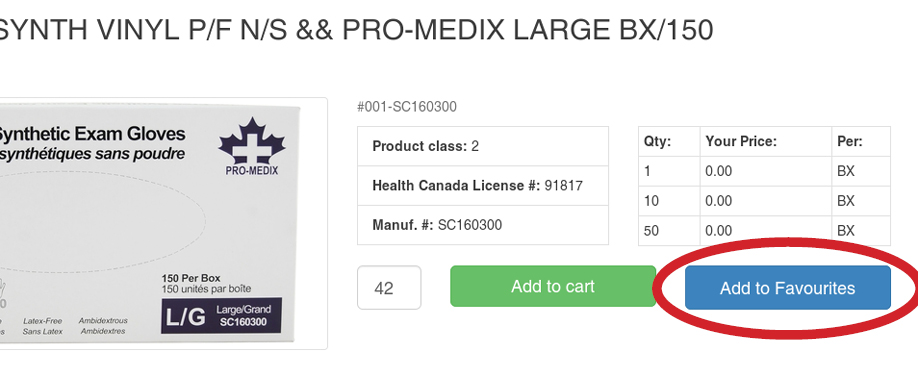Open the glove box product image
The image size is (918, 381).
(163, 224)
